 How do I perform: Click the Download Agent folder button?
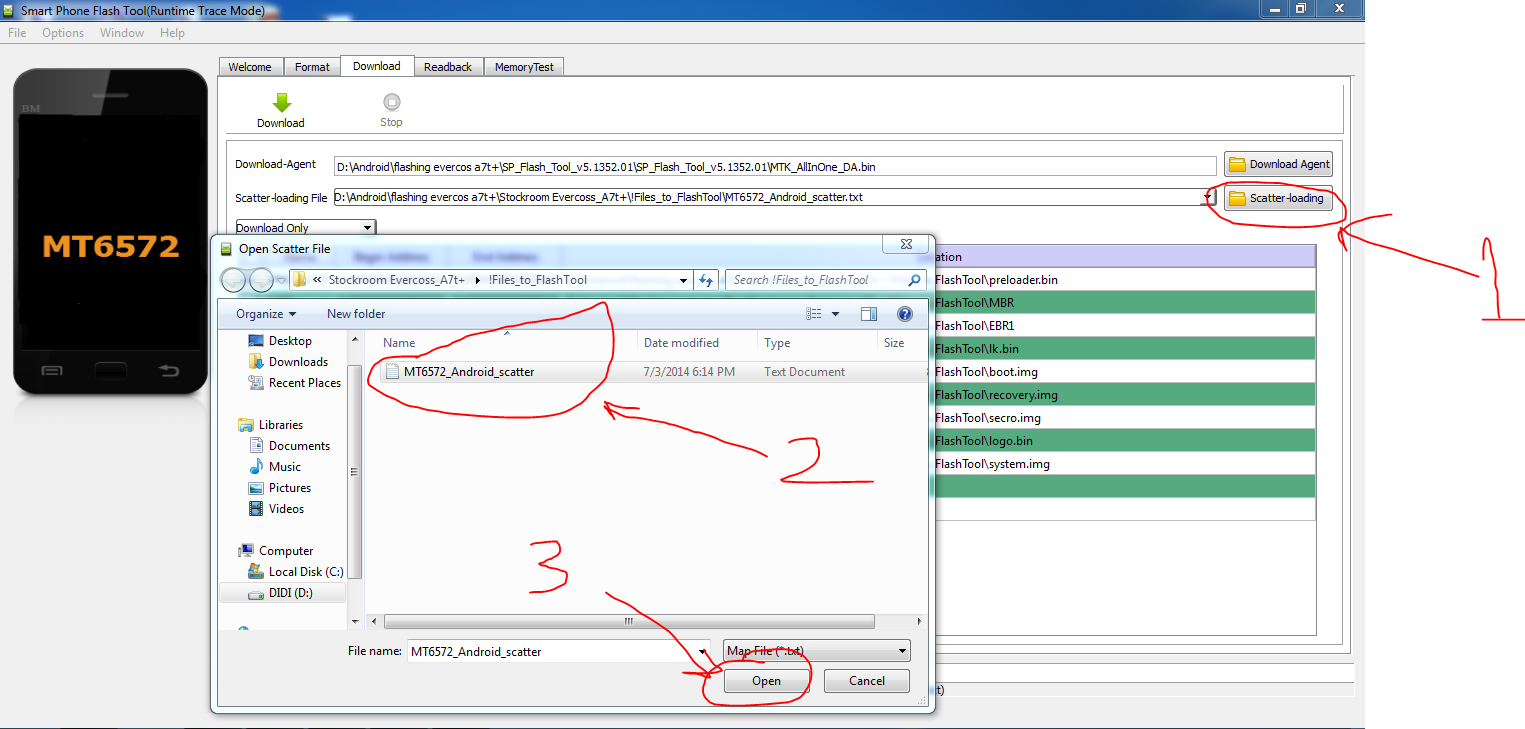1278,164
